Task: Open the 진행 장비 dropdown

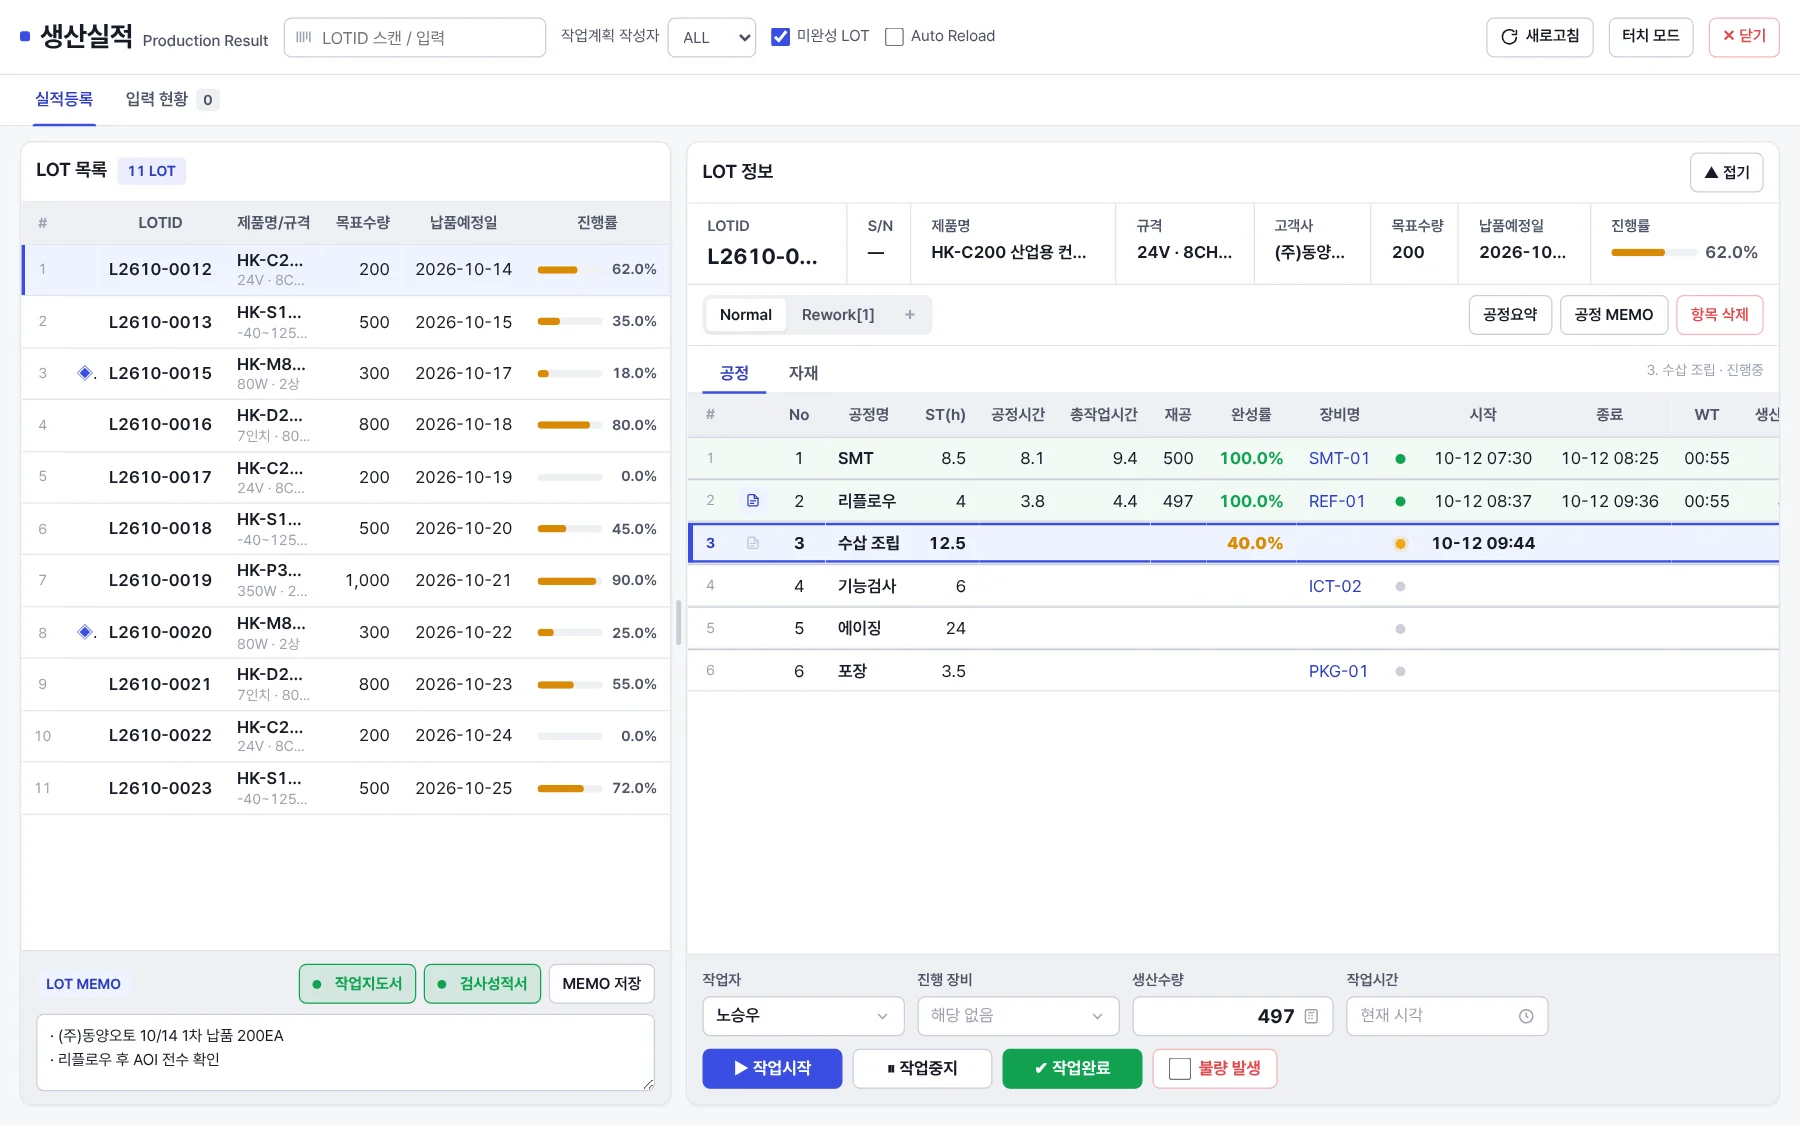Action: [x=1018, y=1016]
